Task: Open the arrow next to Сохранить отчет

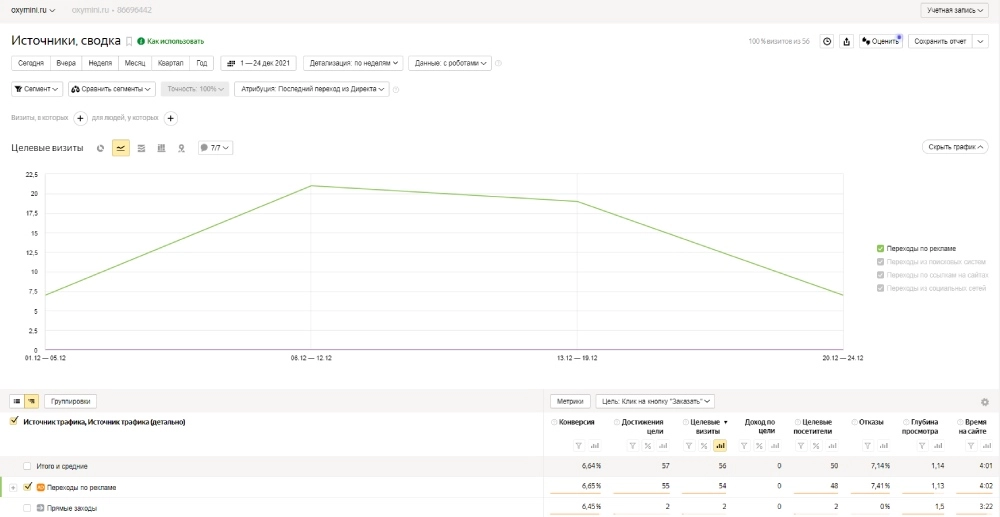Action: click(x=981, y=41)
